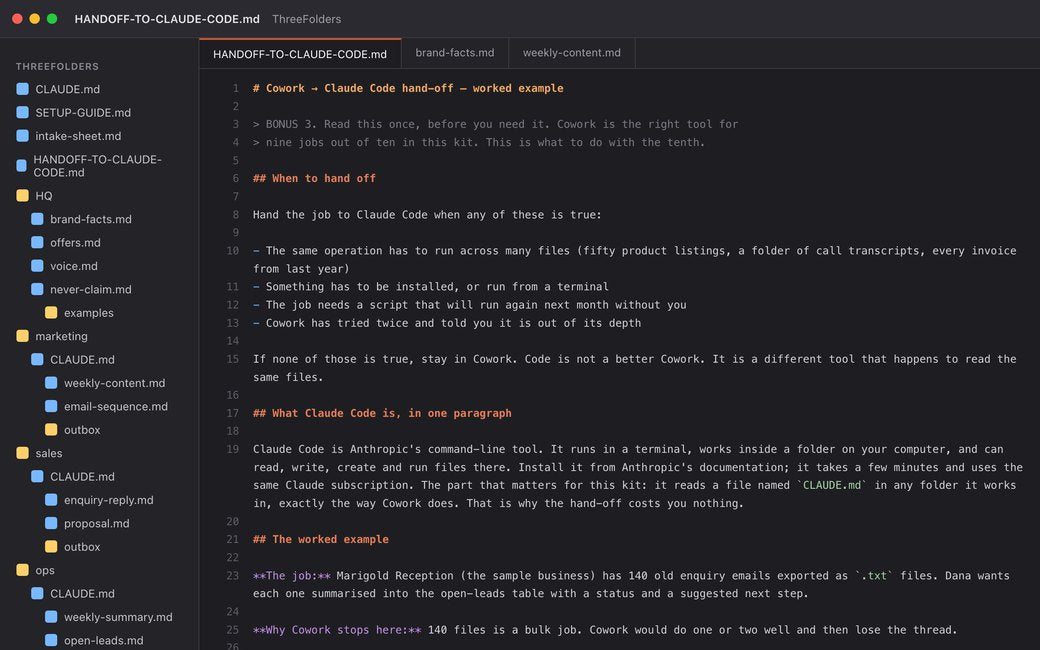
Task: Click the ops folder icon
Action: pyautogui.click(x=23, y=570)
